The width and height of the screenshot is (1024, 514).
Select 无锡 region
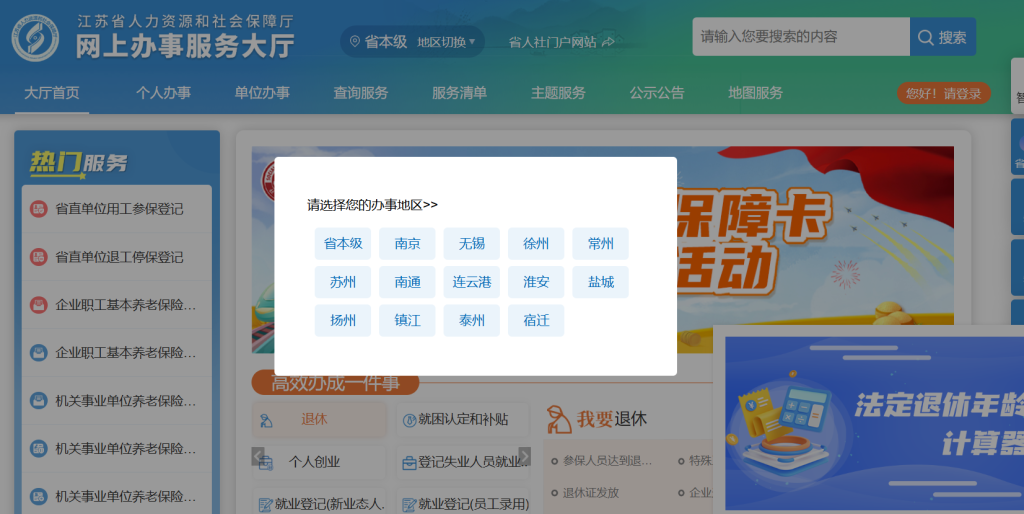click(472, 244)
